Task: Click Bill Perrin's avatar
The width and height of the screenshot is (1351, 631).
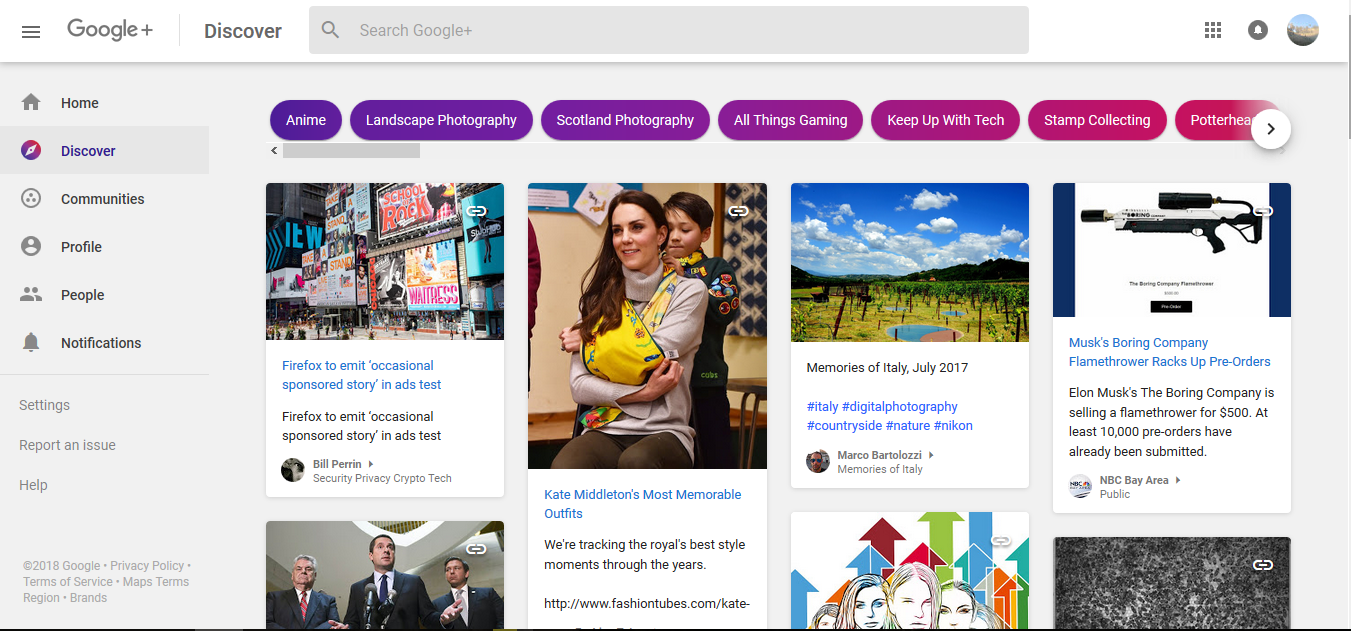Action: (293, 470)
